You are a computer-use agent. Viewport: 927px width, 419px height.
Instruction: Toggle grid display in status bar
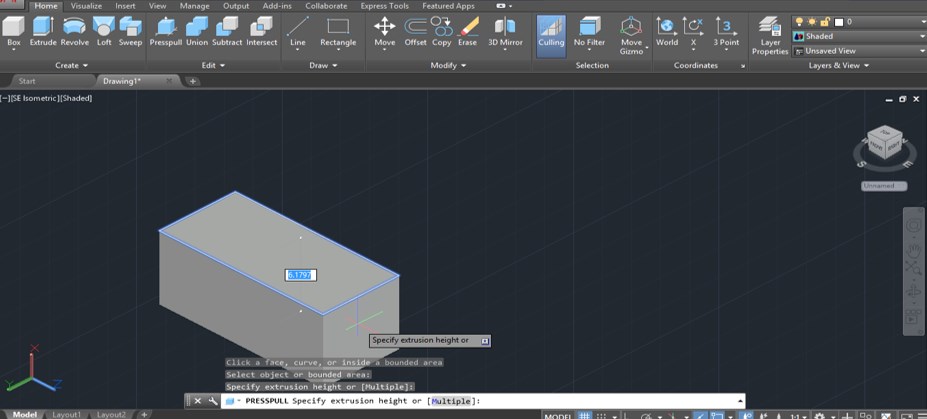coord(585,414)
